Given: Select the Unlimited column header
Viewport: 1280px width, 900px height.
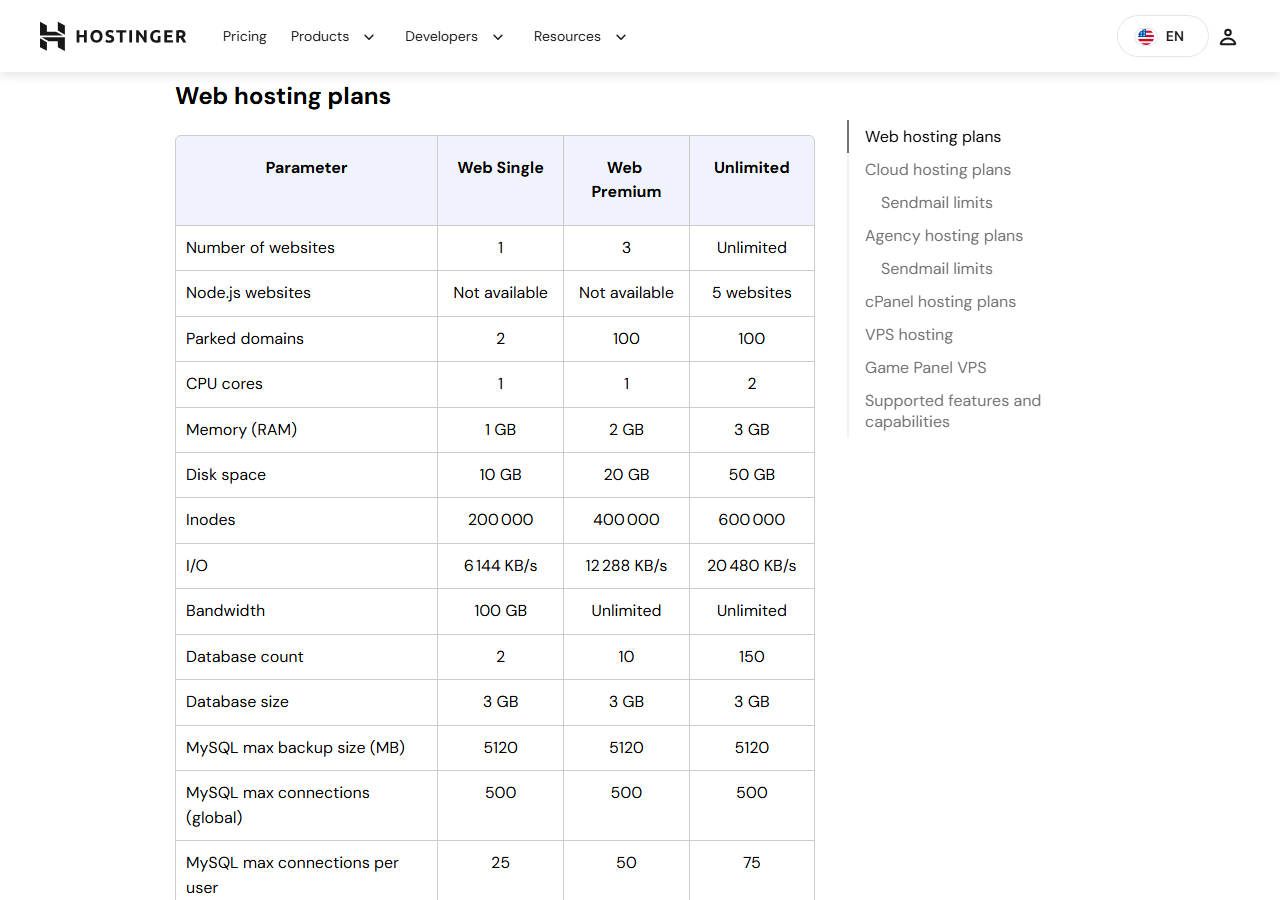Looking at the screenshot, I should [752, 168].
